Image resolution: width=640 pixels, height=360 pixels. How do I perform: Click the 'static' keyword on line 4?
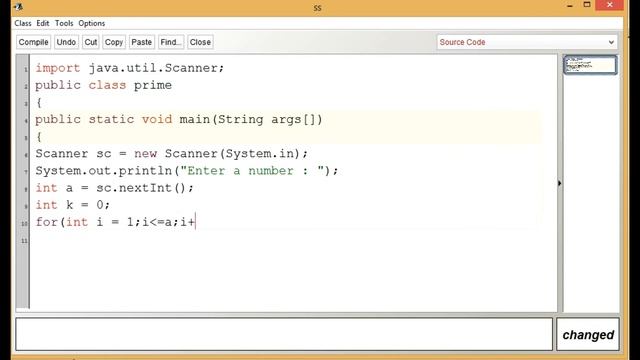point(111,120)
